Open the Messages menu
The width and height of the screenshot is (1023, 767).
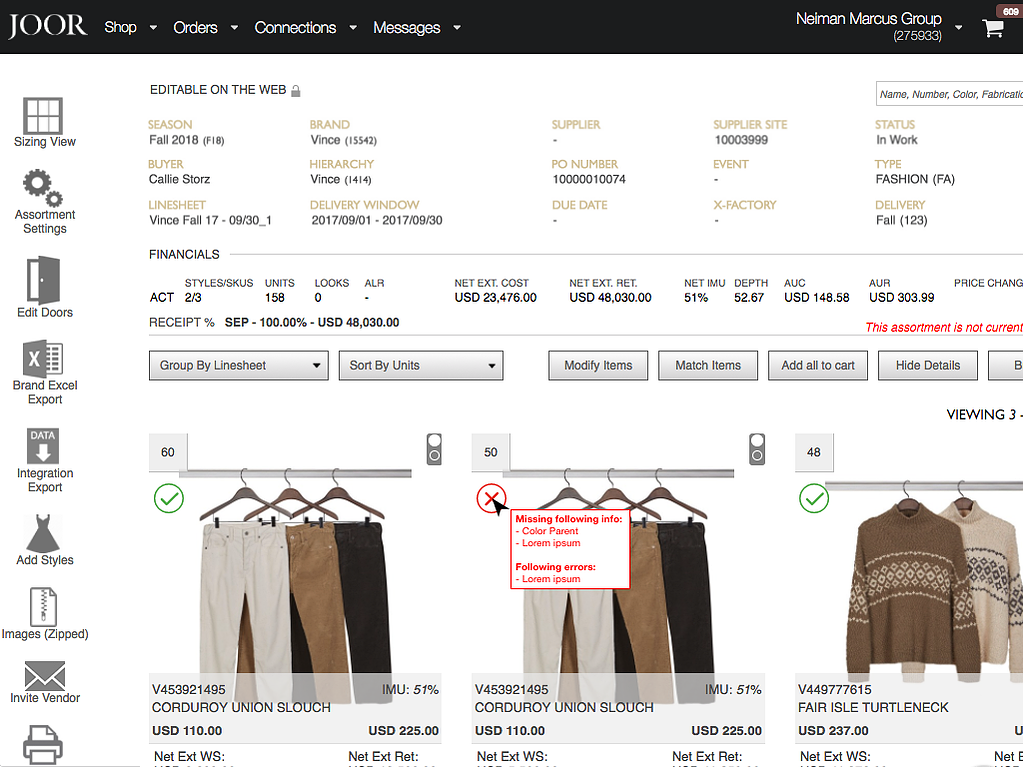click(x=406, y=27)
